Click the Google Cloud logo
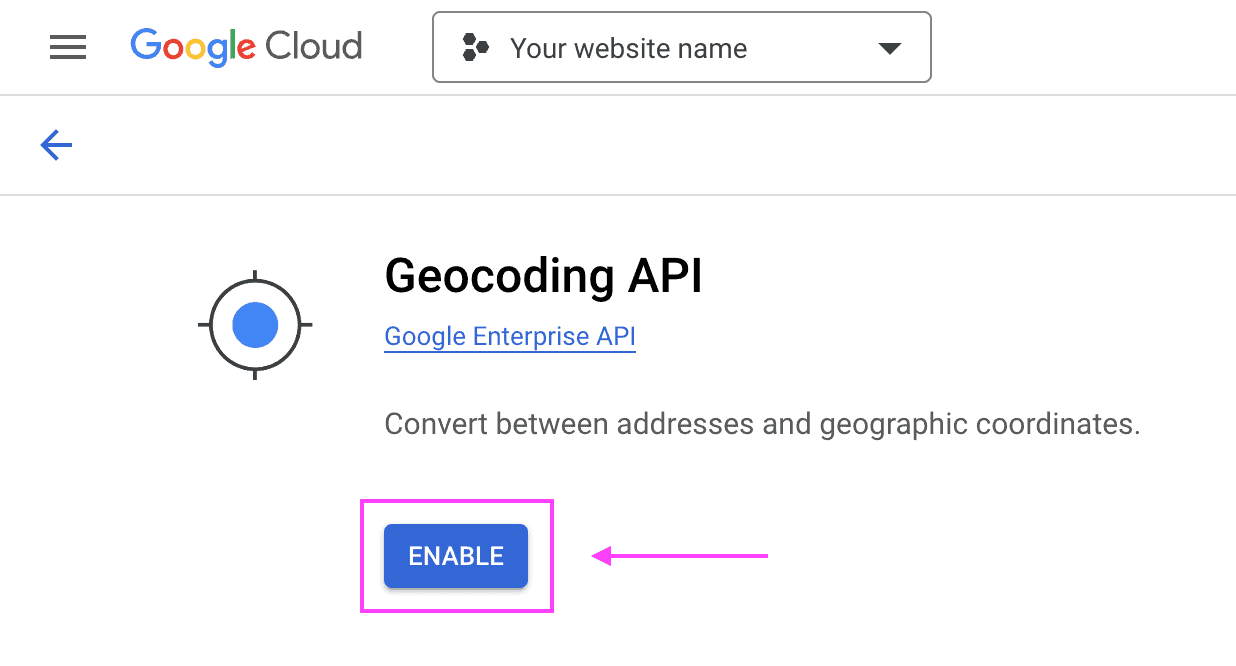Image resolution: width=1236 pixels, height=666 pixels. point(245,46)
